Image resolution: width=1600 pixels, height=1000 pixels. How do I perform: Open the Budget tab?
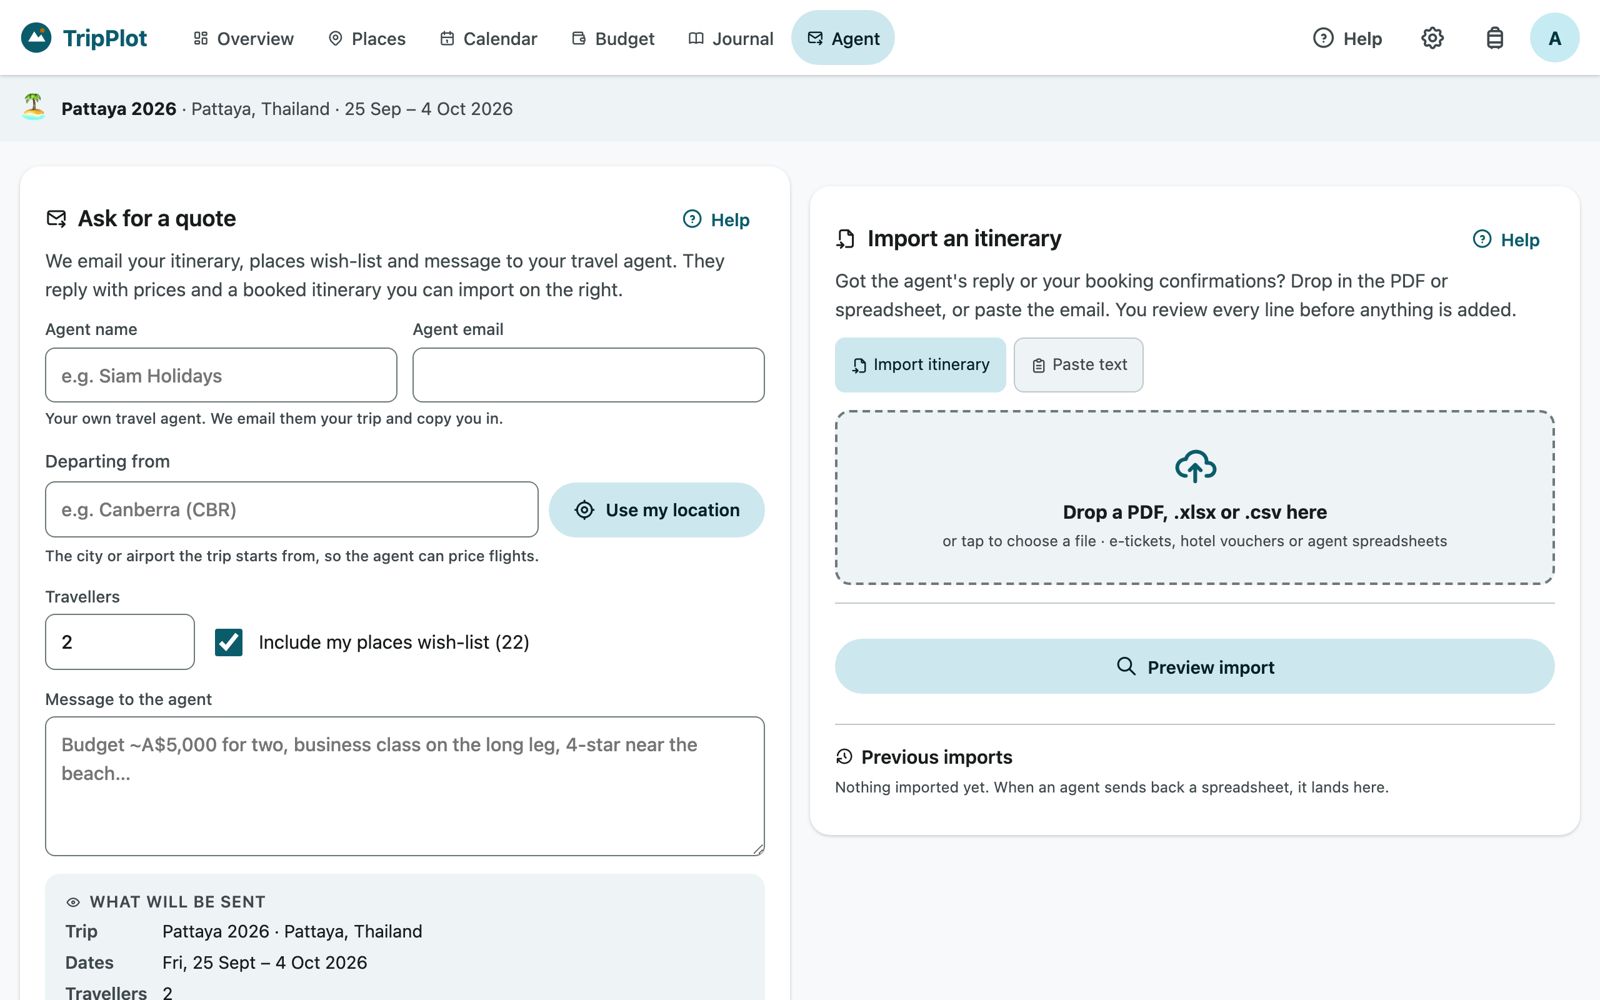pos(613,38)
